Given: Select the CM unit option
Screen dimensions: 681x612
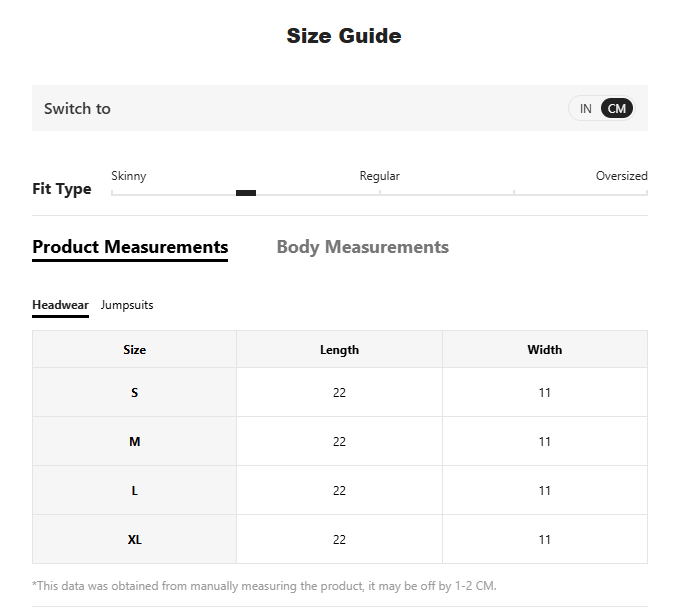Looking at the screenshot, I should (617, 108).
